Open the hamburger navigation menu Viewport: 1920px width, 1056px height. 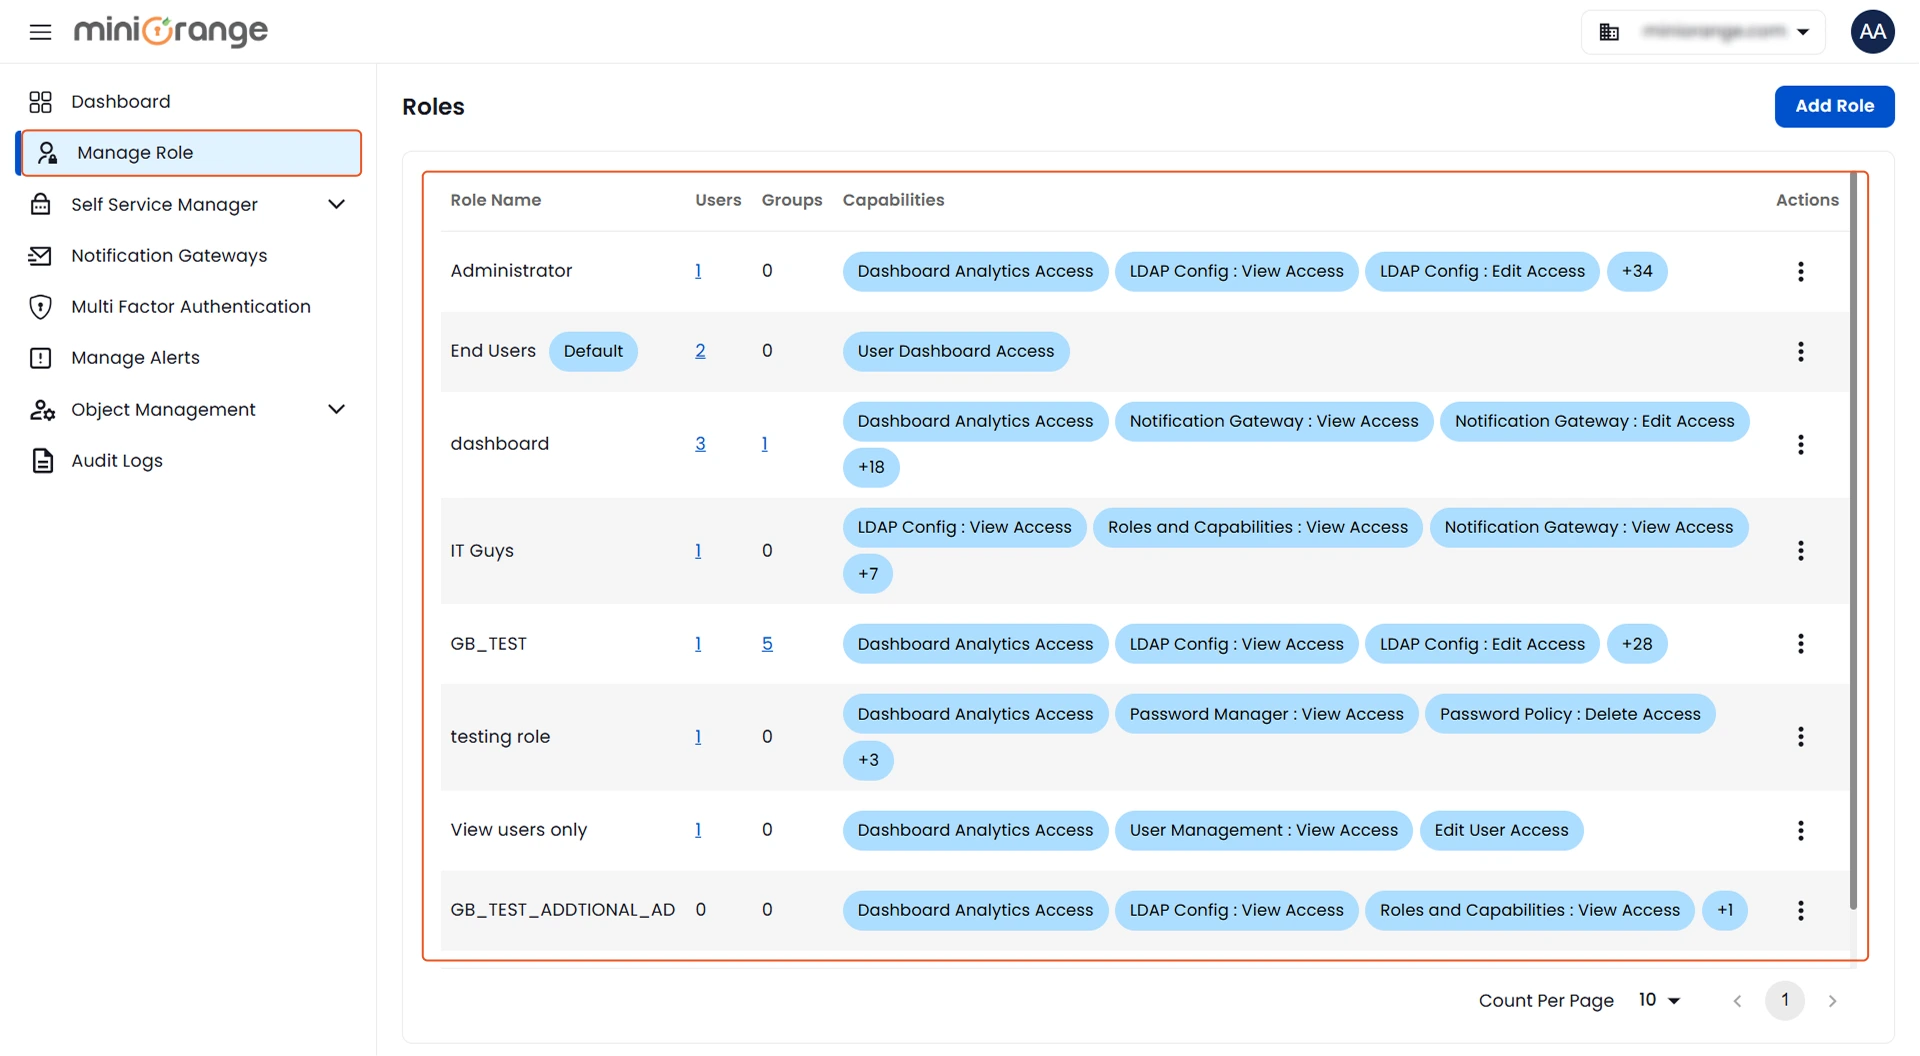(x=40, y=31)
